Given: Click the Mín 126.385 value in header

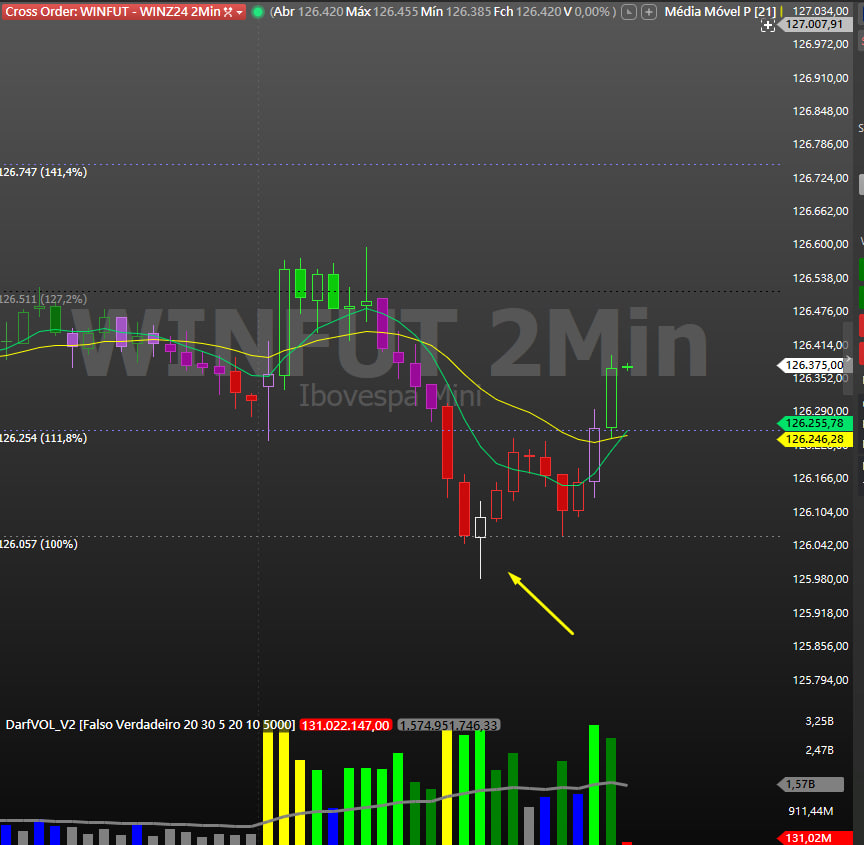Looking at the screenshot, I should coord(455,12).
